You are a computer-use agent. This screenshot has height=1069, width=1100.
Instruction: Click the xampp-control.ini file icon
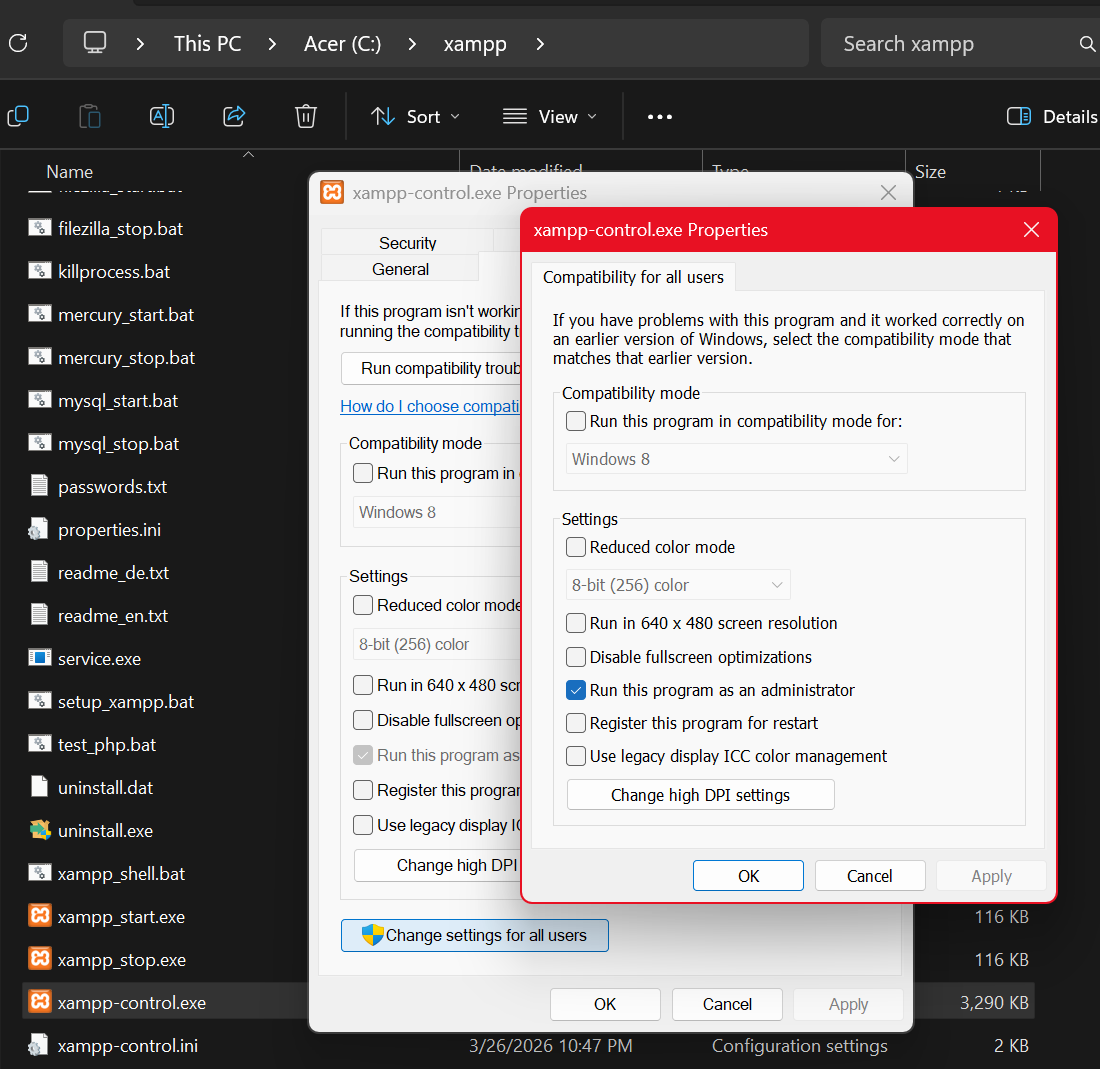click(39, 1045)
